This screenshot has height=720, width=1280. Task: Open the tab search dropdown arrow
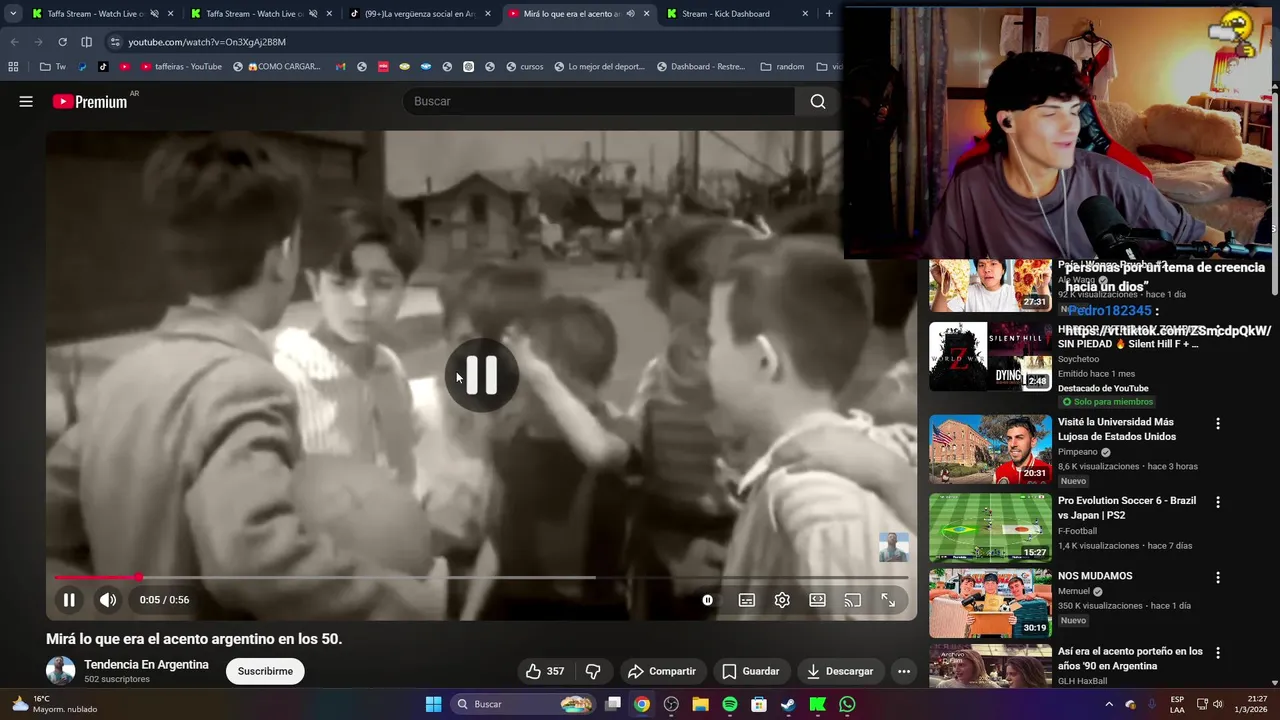tap(13, 14)
